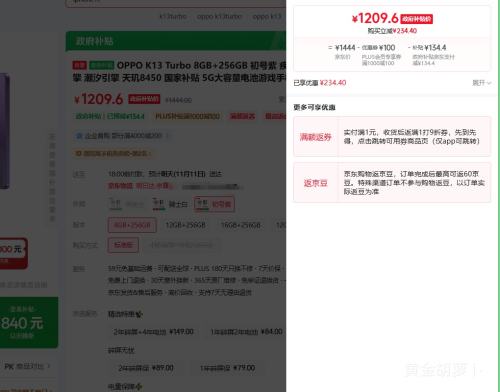Choose the ¥79.00 screen protection plan
This screenshot has height=392, width=500.
[227, 368]
